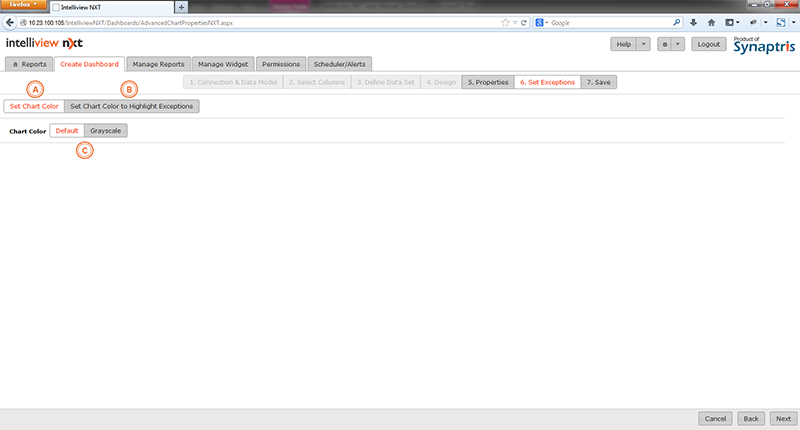
Task: Bookmark this page with the star icon
Action: pos(504,22)
